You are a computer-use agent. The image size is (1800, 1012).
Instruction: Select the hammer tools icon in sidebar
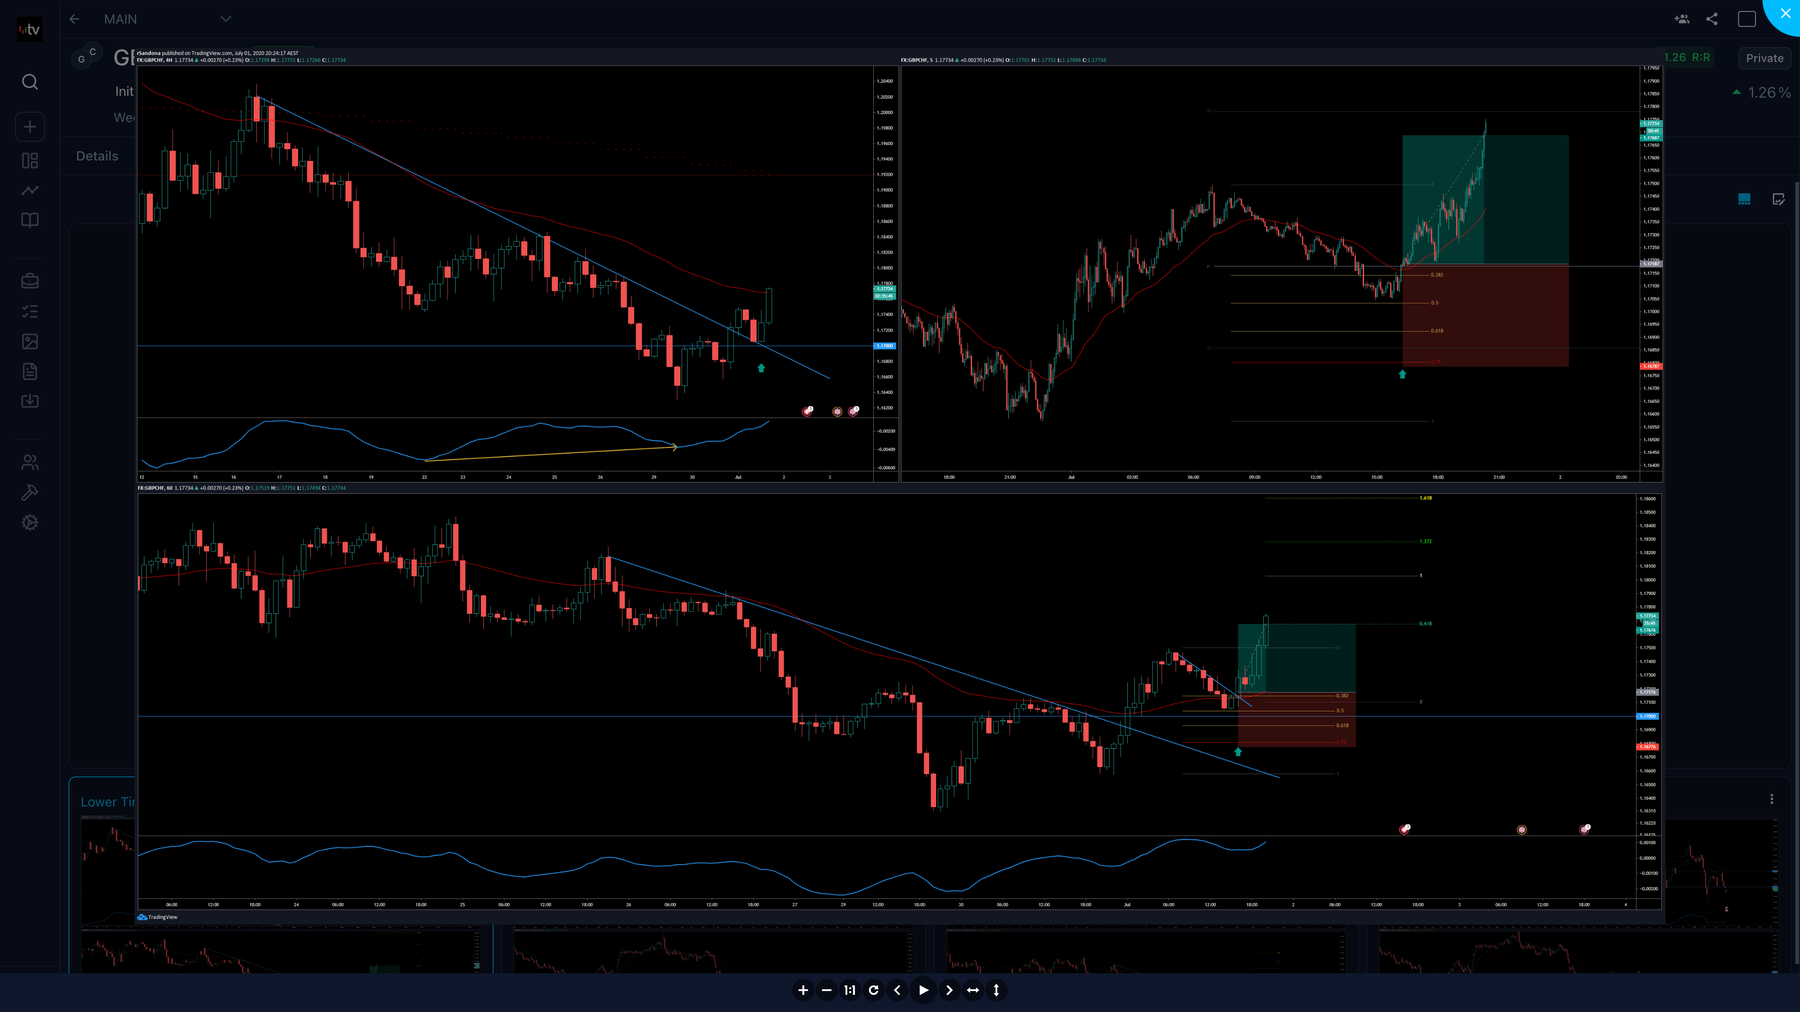(x=30, y=492)
